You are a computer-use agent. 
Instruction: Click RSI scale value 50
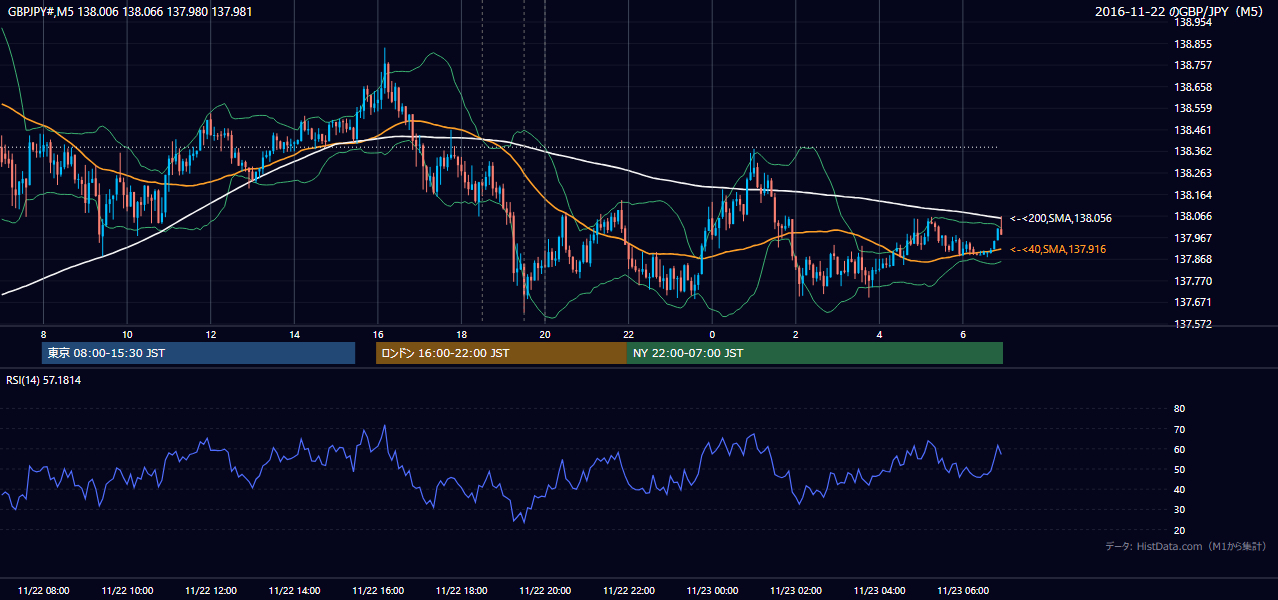tap(1179, 469)
